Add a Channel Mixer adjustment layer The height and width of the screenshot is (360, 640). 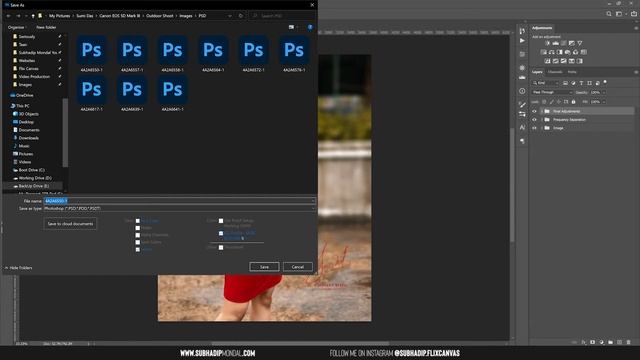pos(576,52)
